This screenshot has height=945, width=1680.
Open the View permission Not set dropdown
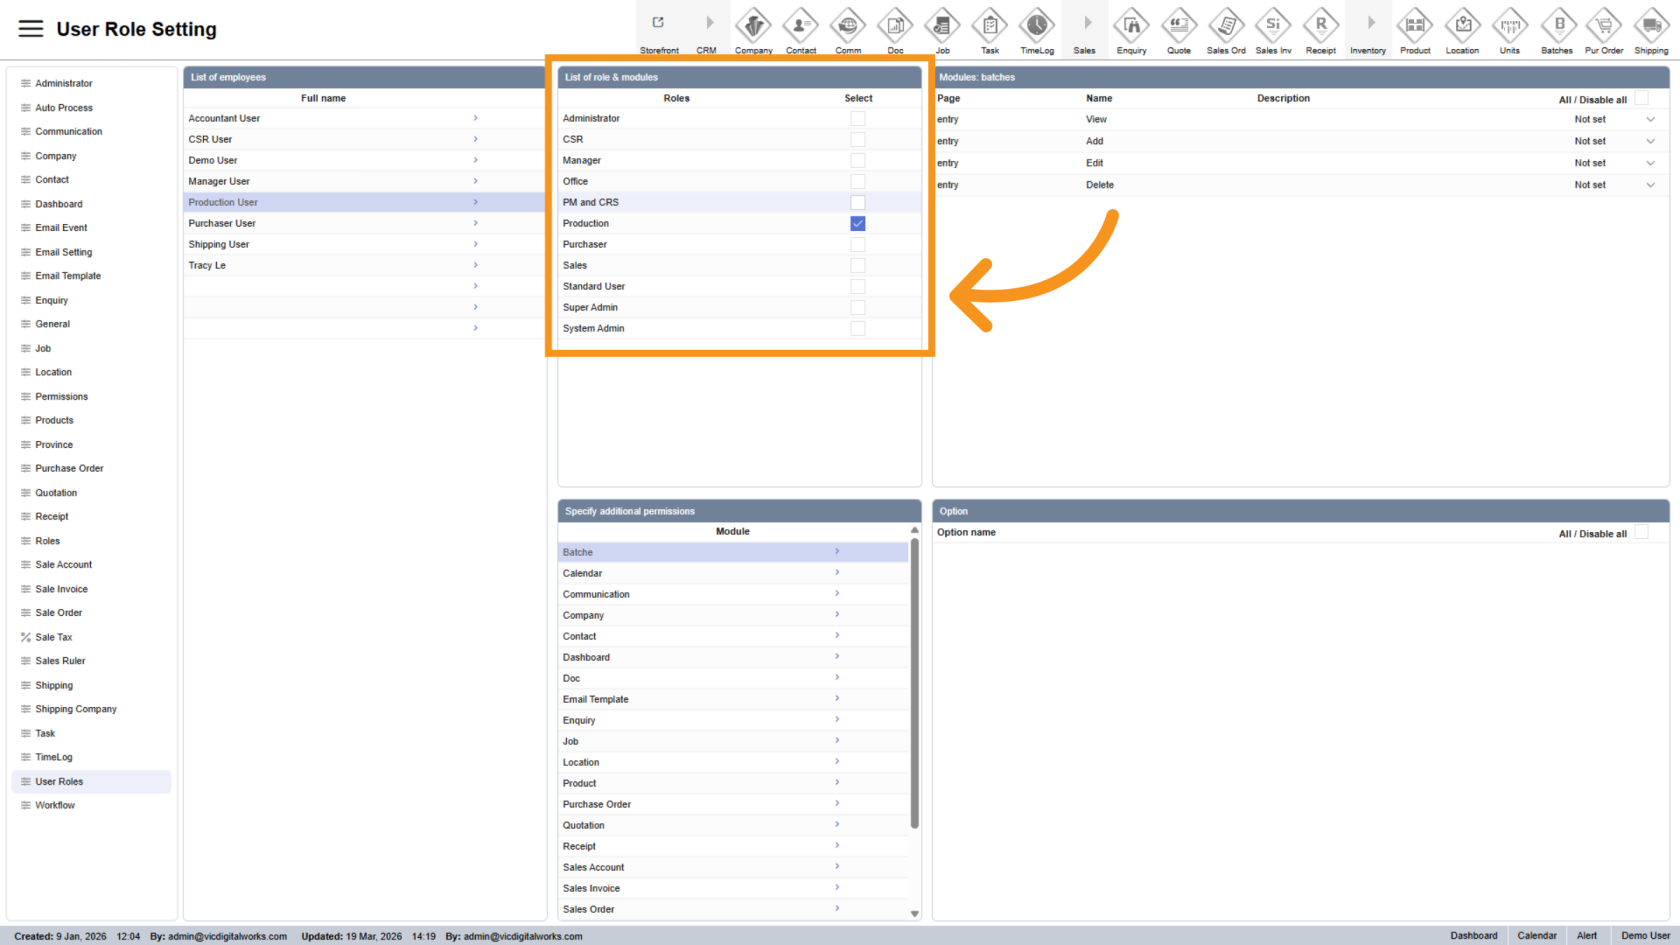coord(1650,120)
